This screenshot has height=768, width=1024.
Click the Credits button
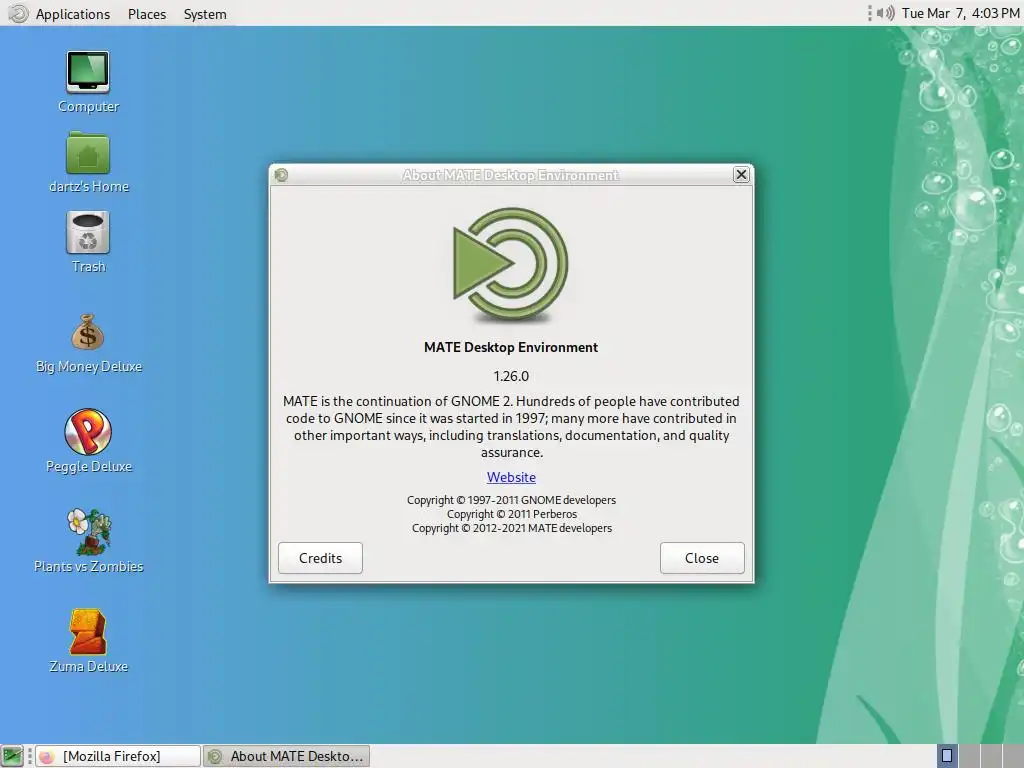(x=320, y=558)
